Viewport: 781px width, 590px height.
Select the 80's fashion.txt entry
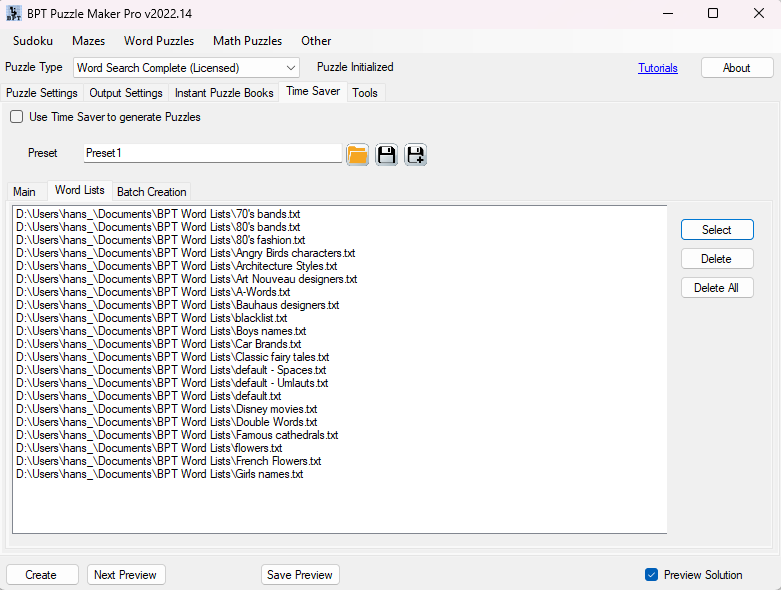(160, 240)
